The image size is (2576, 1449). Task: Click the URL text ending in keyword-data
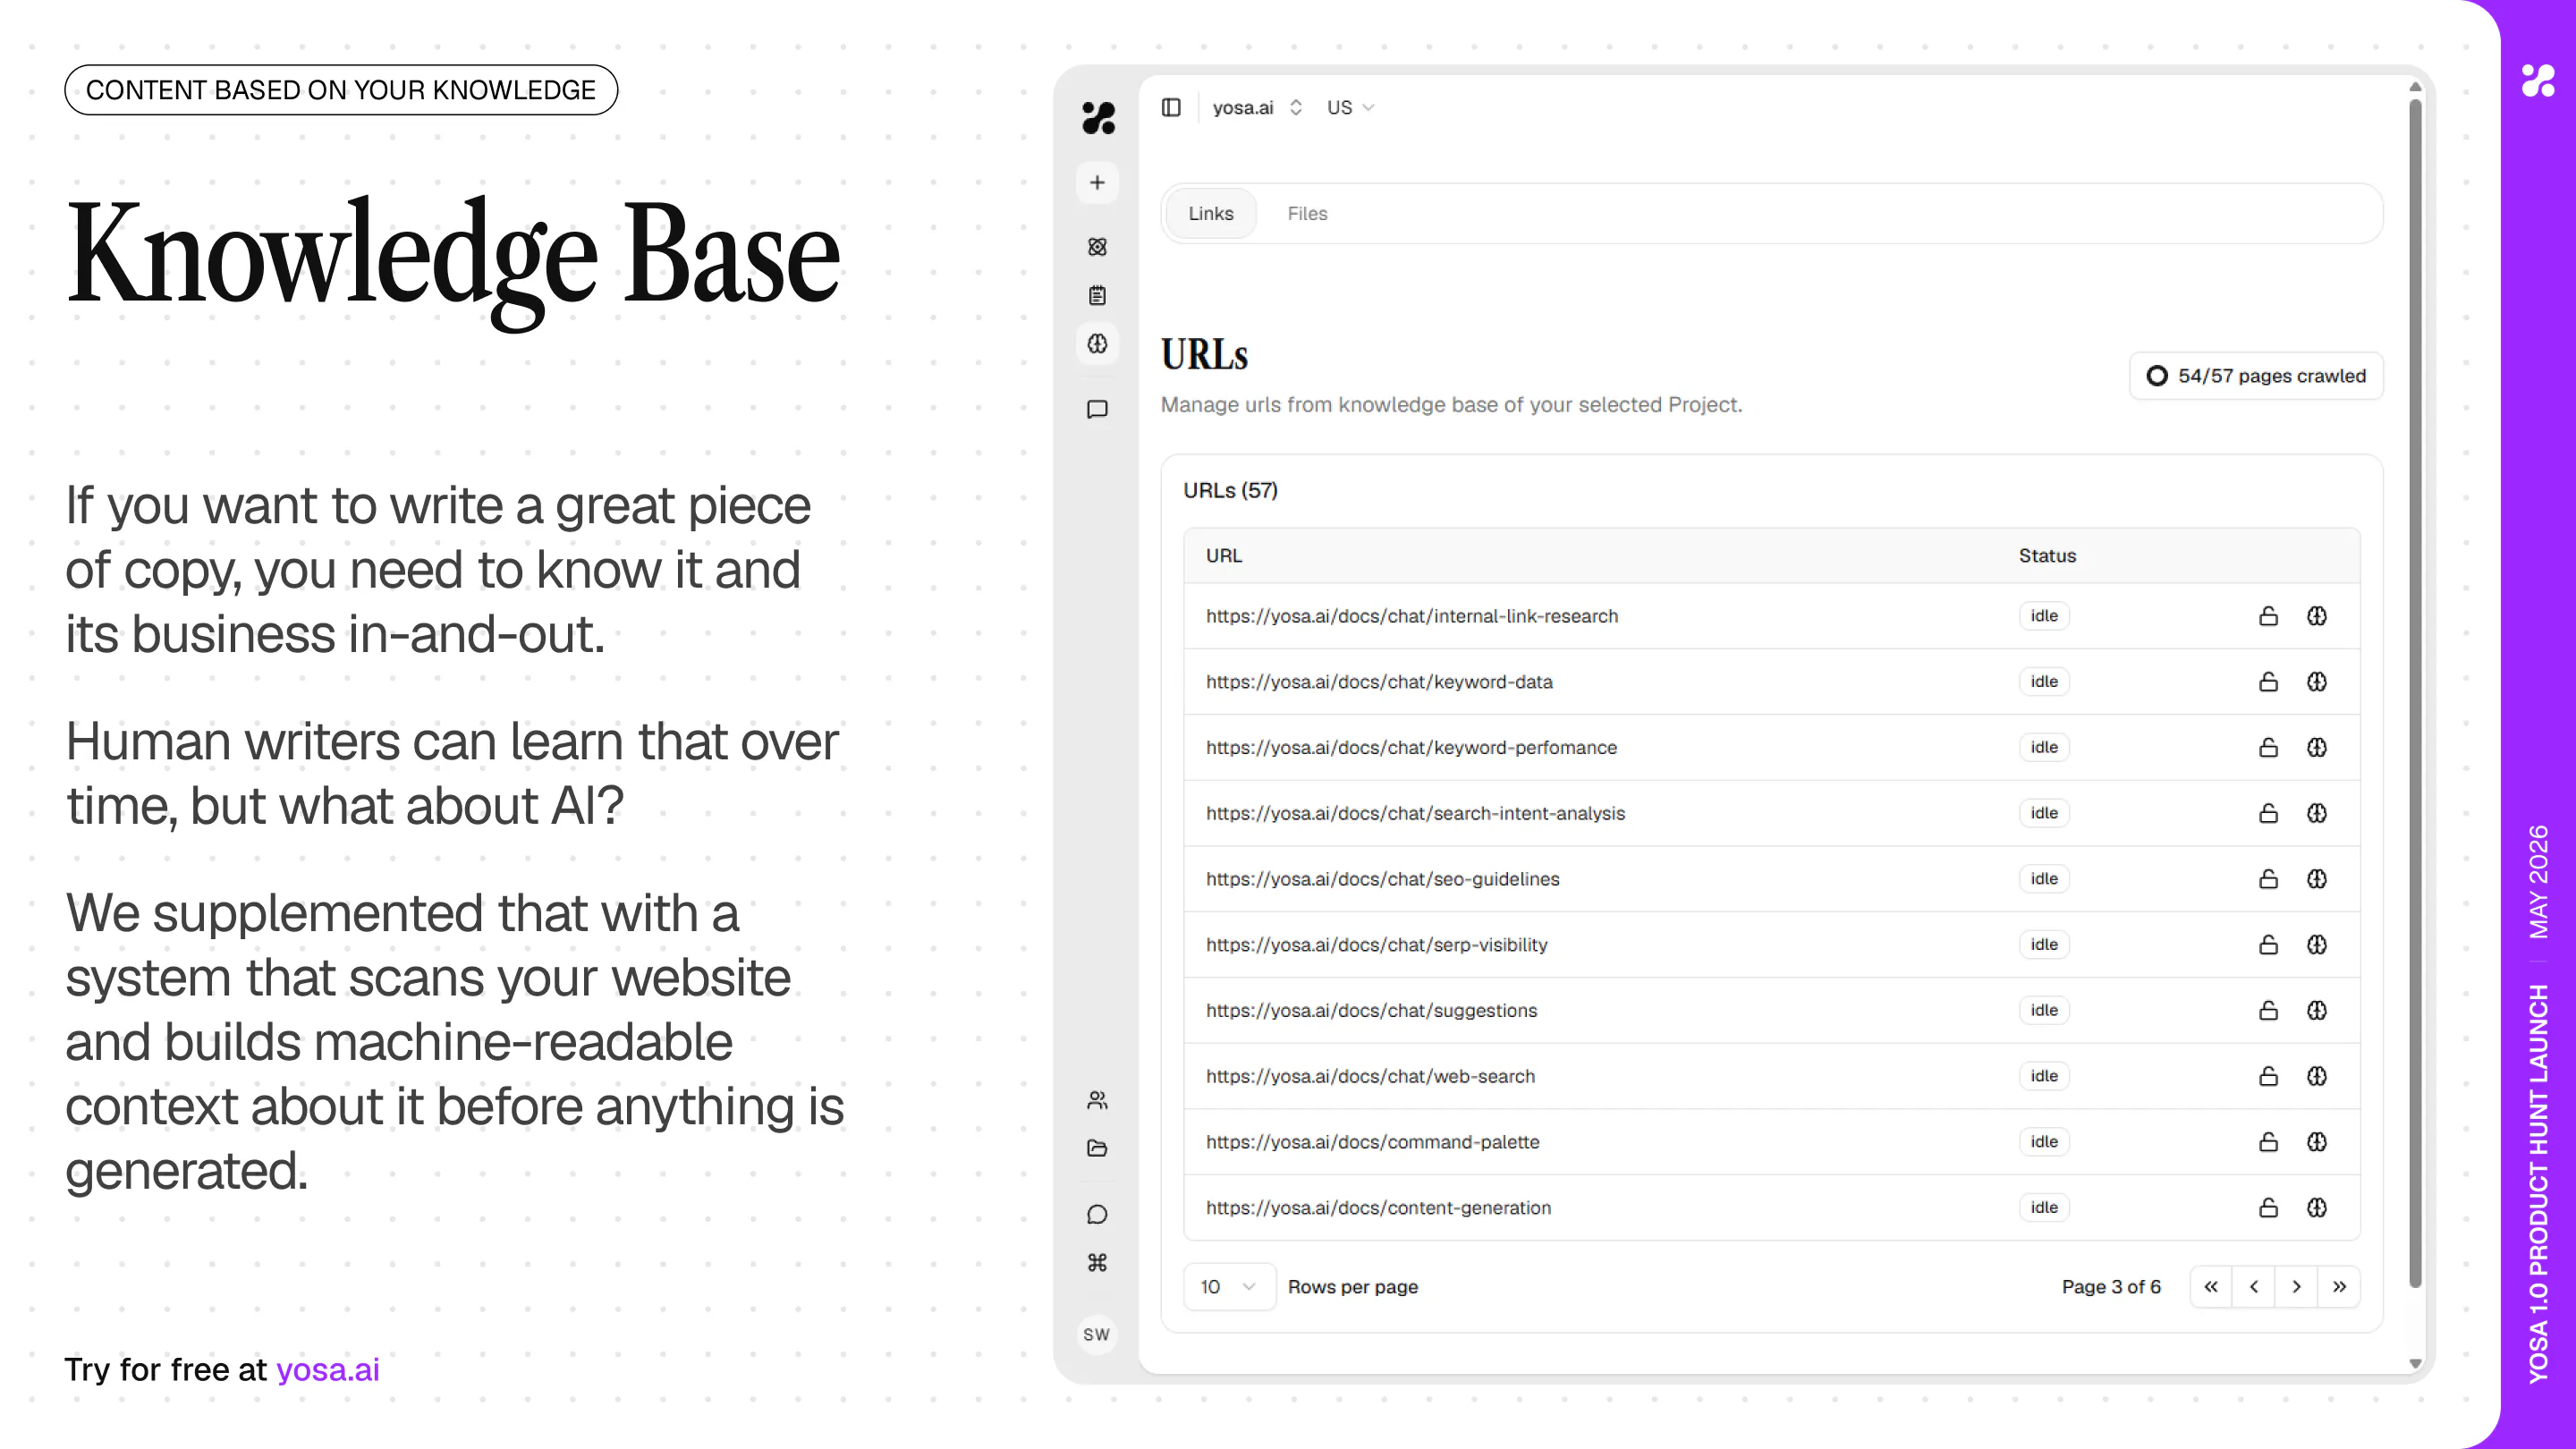click(x=1379, y=682)
